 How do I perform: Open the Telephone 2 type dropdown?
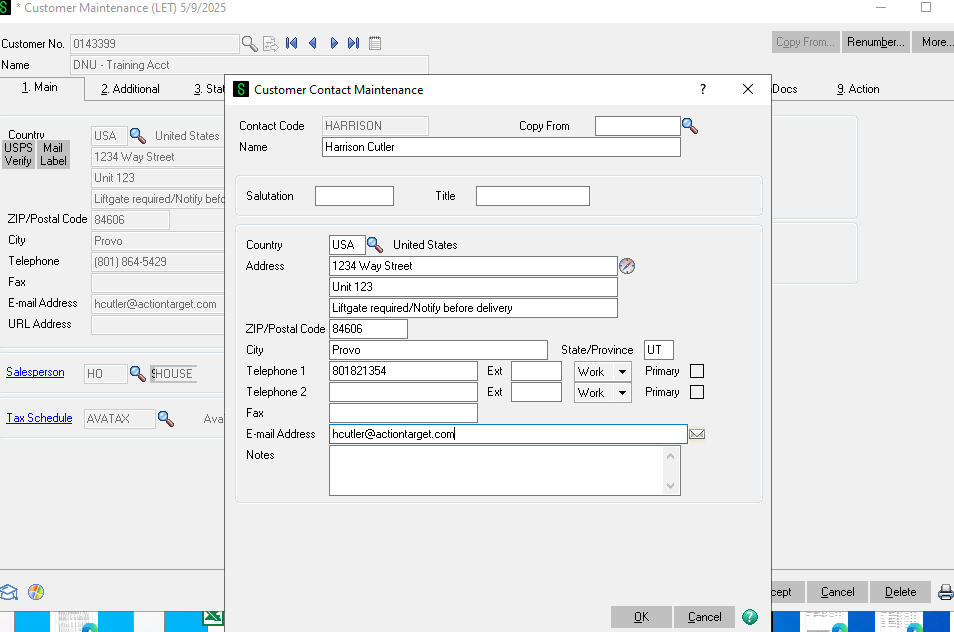(621, 393)
